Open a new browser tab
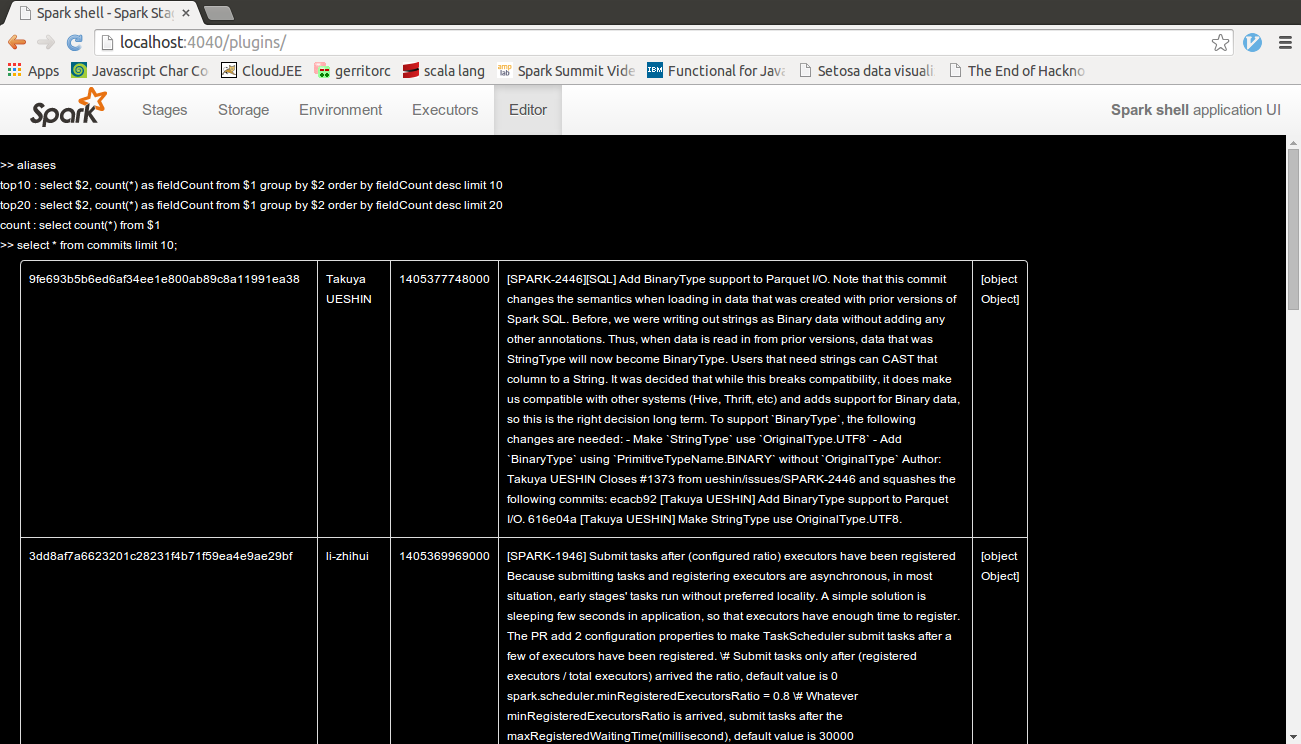The image size is (1301, 744). [218, 13]
